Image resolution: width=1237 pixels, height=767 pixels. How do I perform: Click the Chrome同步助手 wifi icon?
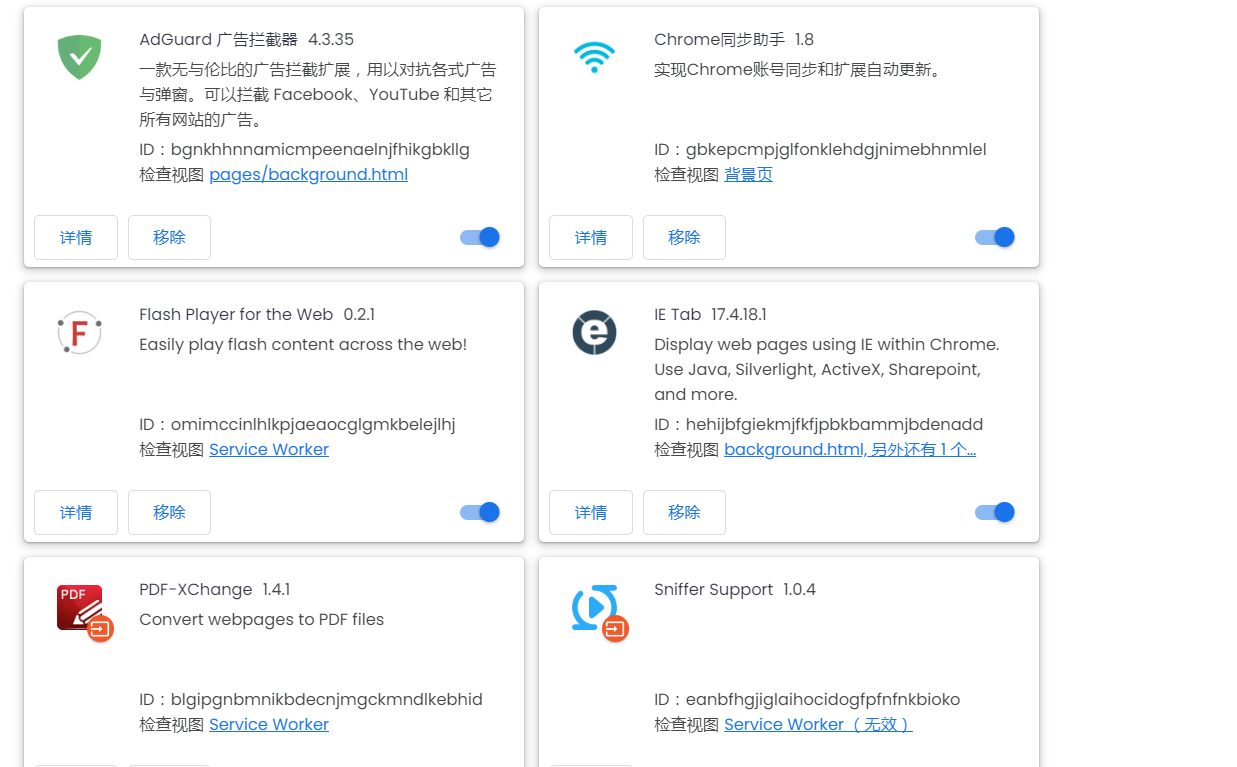(594, 57)
